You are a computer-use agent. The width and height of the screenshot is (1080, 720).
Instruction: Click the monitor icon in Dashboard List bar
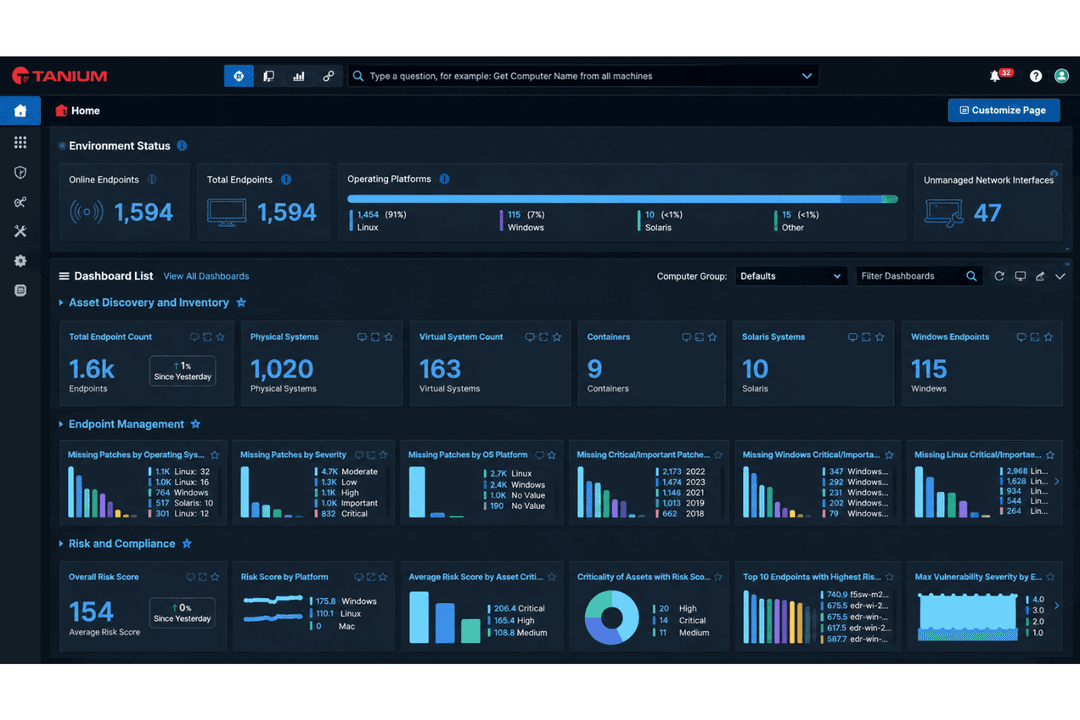(1020, 276)
